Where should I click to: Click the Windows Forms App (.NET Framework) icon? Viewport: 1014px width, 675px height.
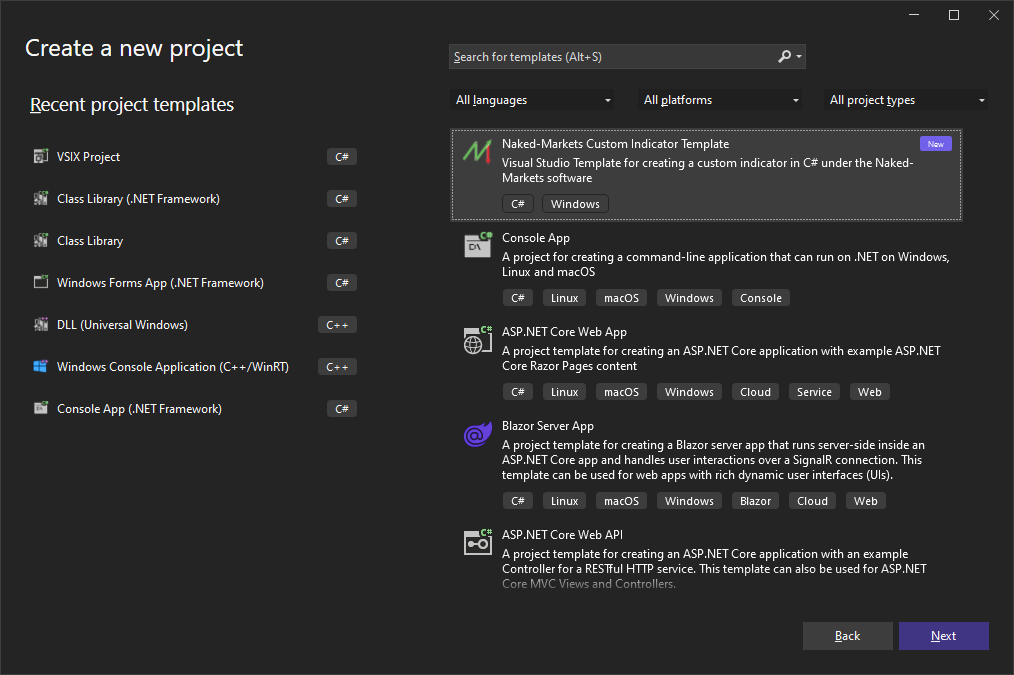coord(41,282)
